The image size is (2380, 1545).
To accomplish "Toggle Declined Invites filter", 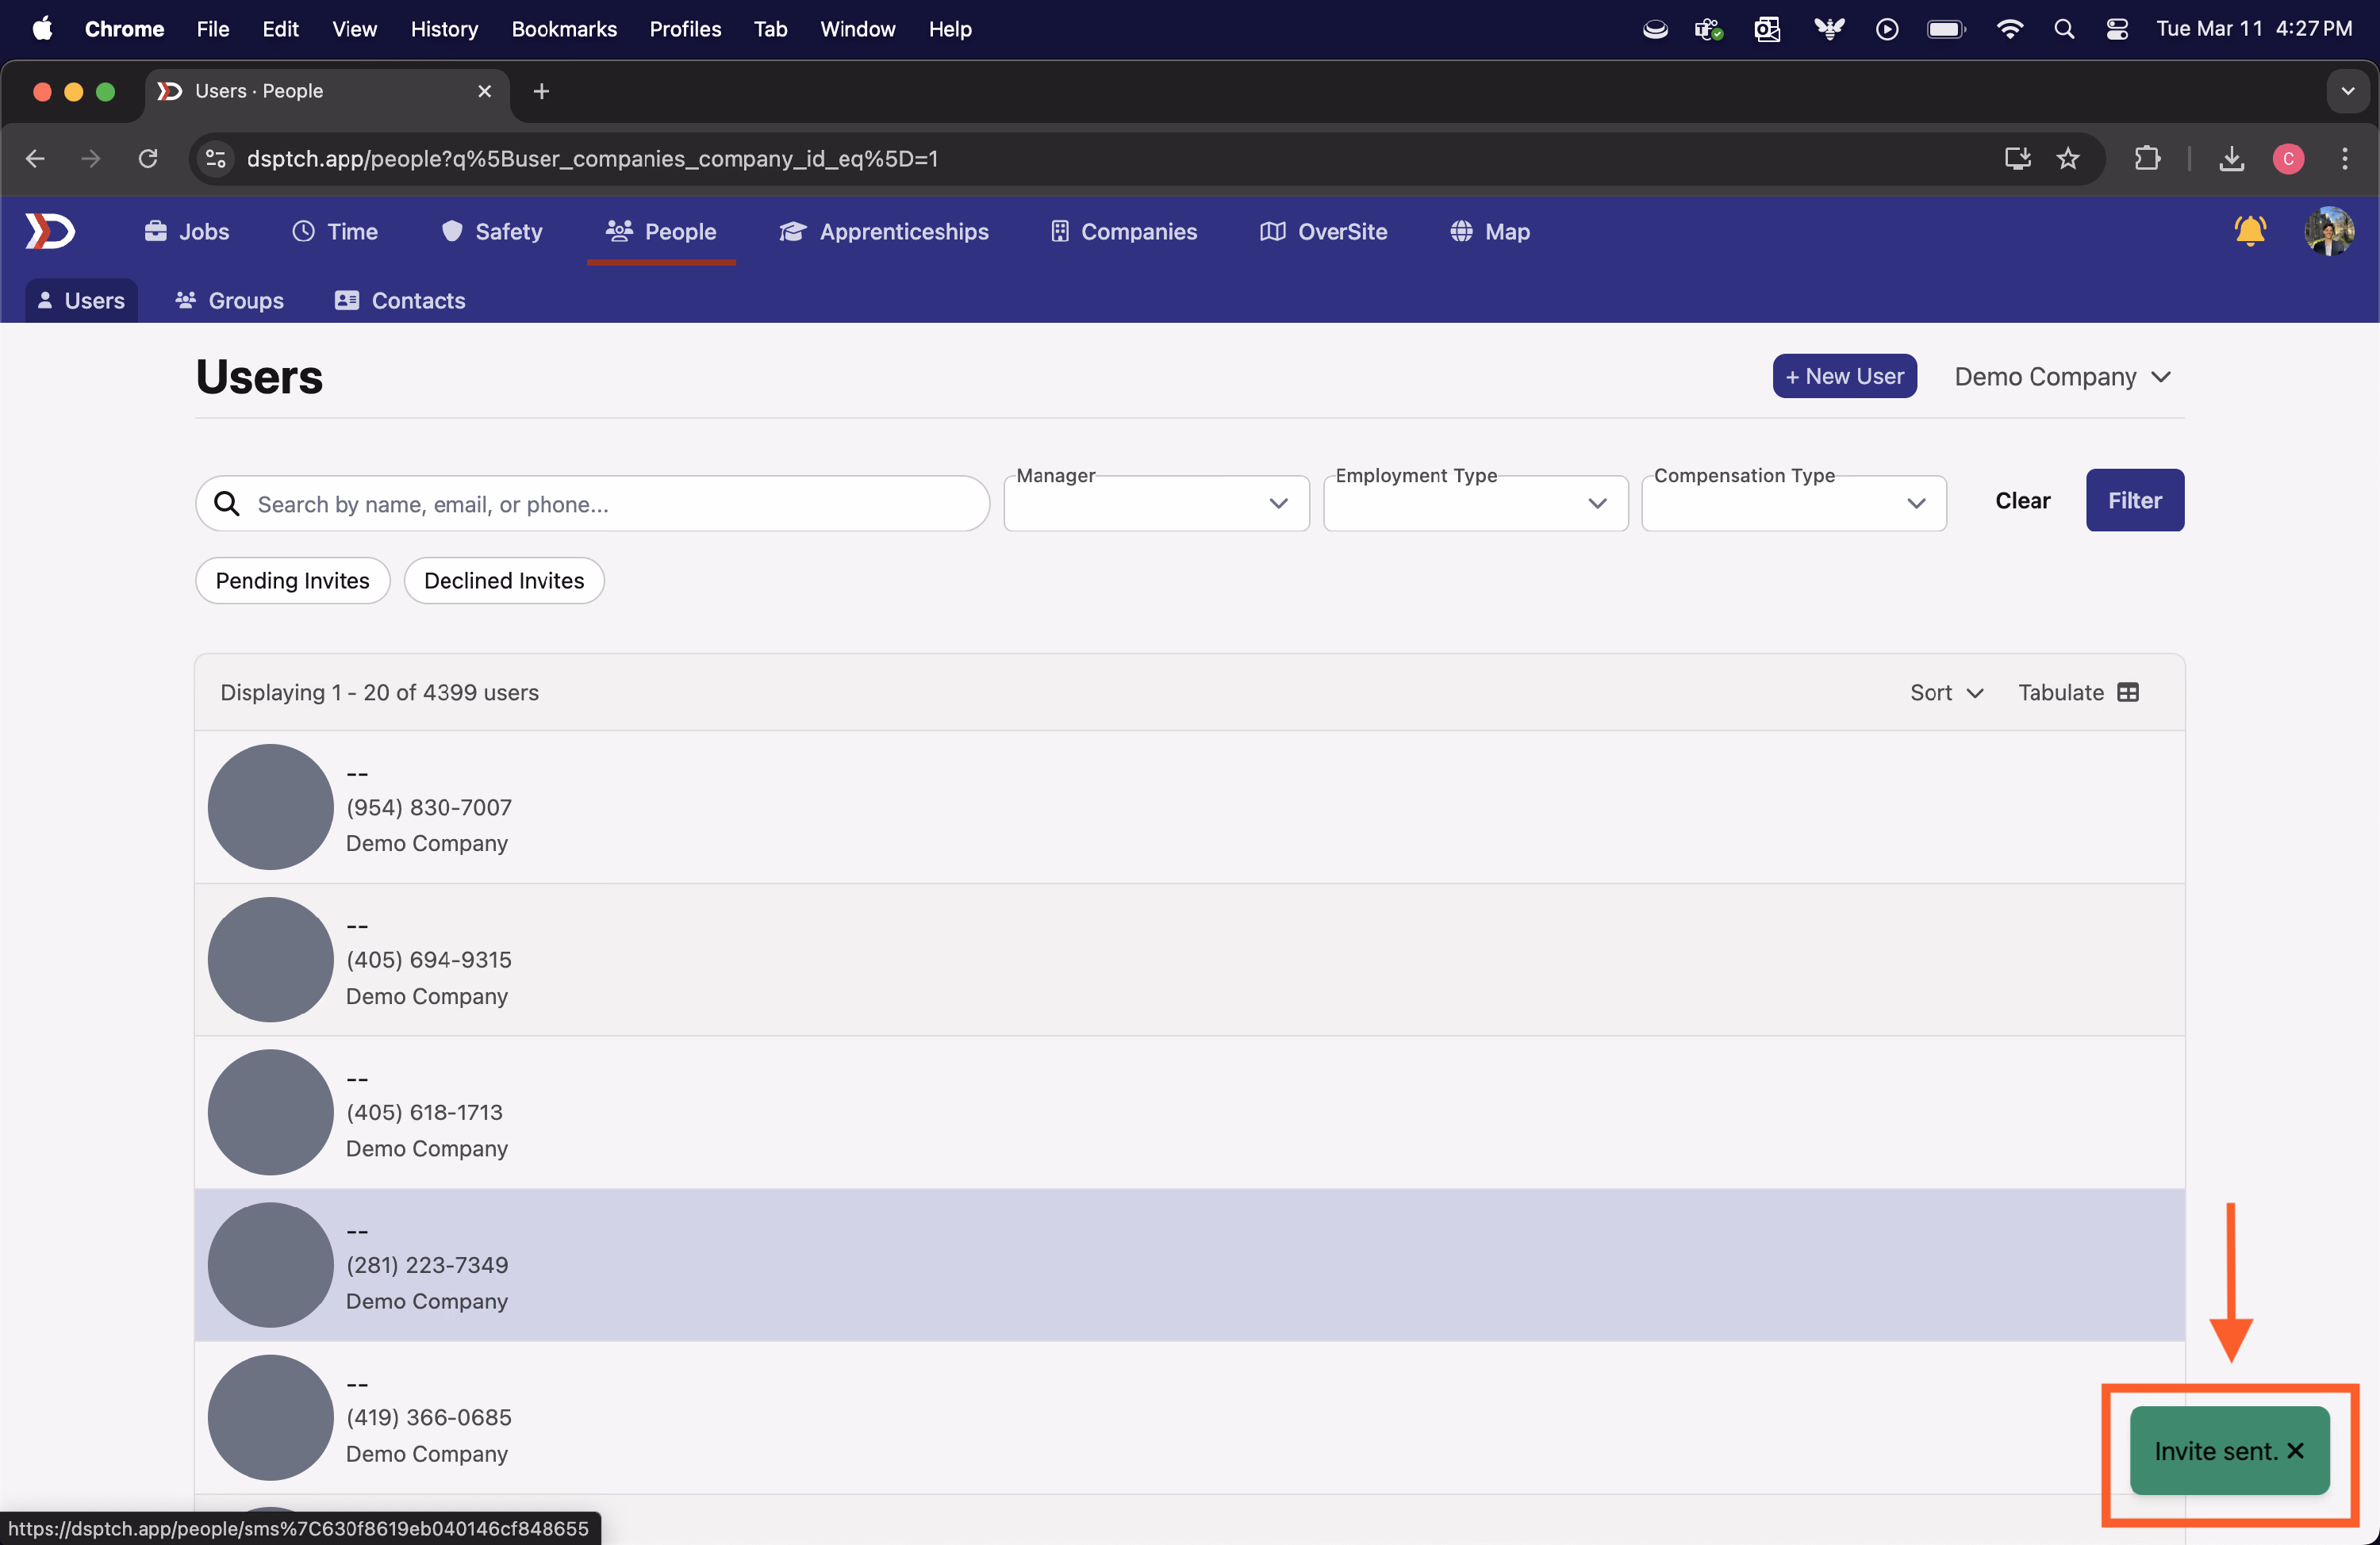I will pyautogui.click(x=504, y=580).
